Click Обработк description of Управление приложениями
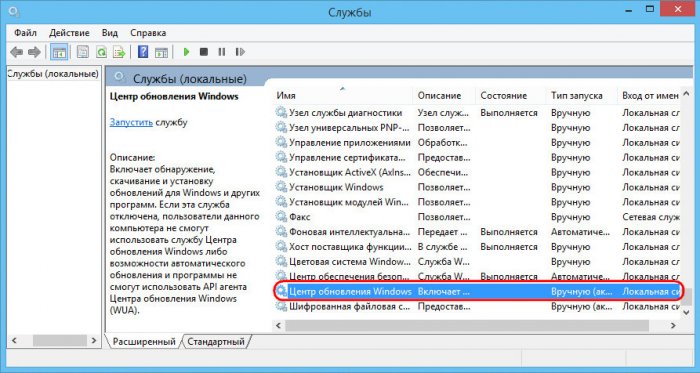Image resolution: width=700 pixels, height=373 pixels. [x=442, y=142]
